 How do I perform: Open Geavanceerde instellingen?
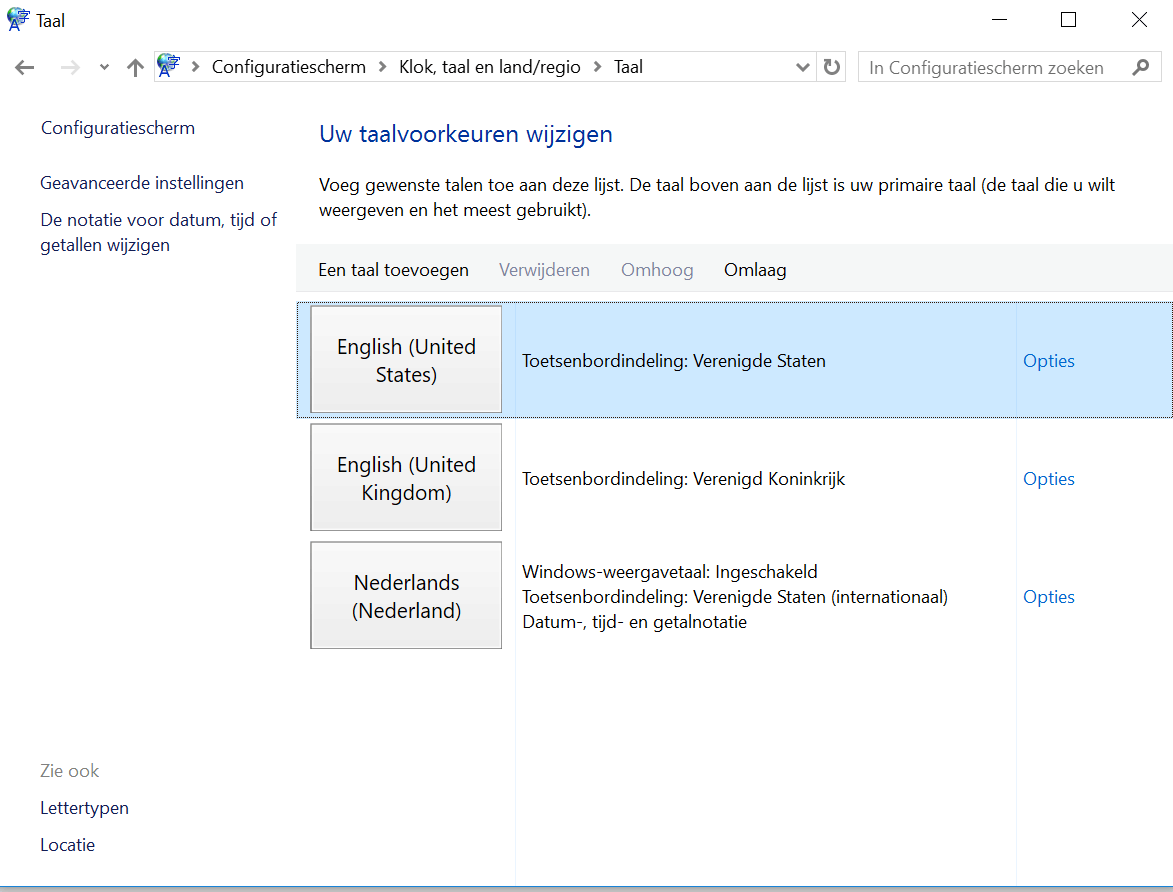[142, 183]
